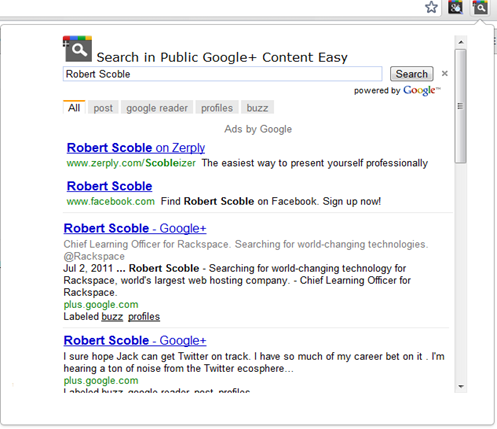Open second Robert Scoble - Google+ result about Twitter

coord(135,340)
